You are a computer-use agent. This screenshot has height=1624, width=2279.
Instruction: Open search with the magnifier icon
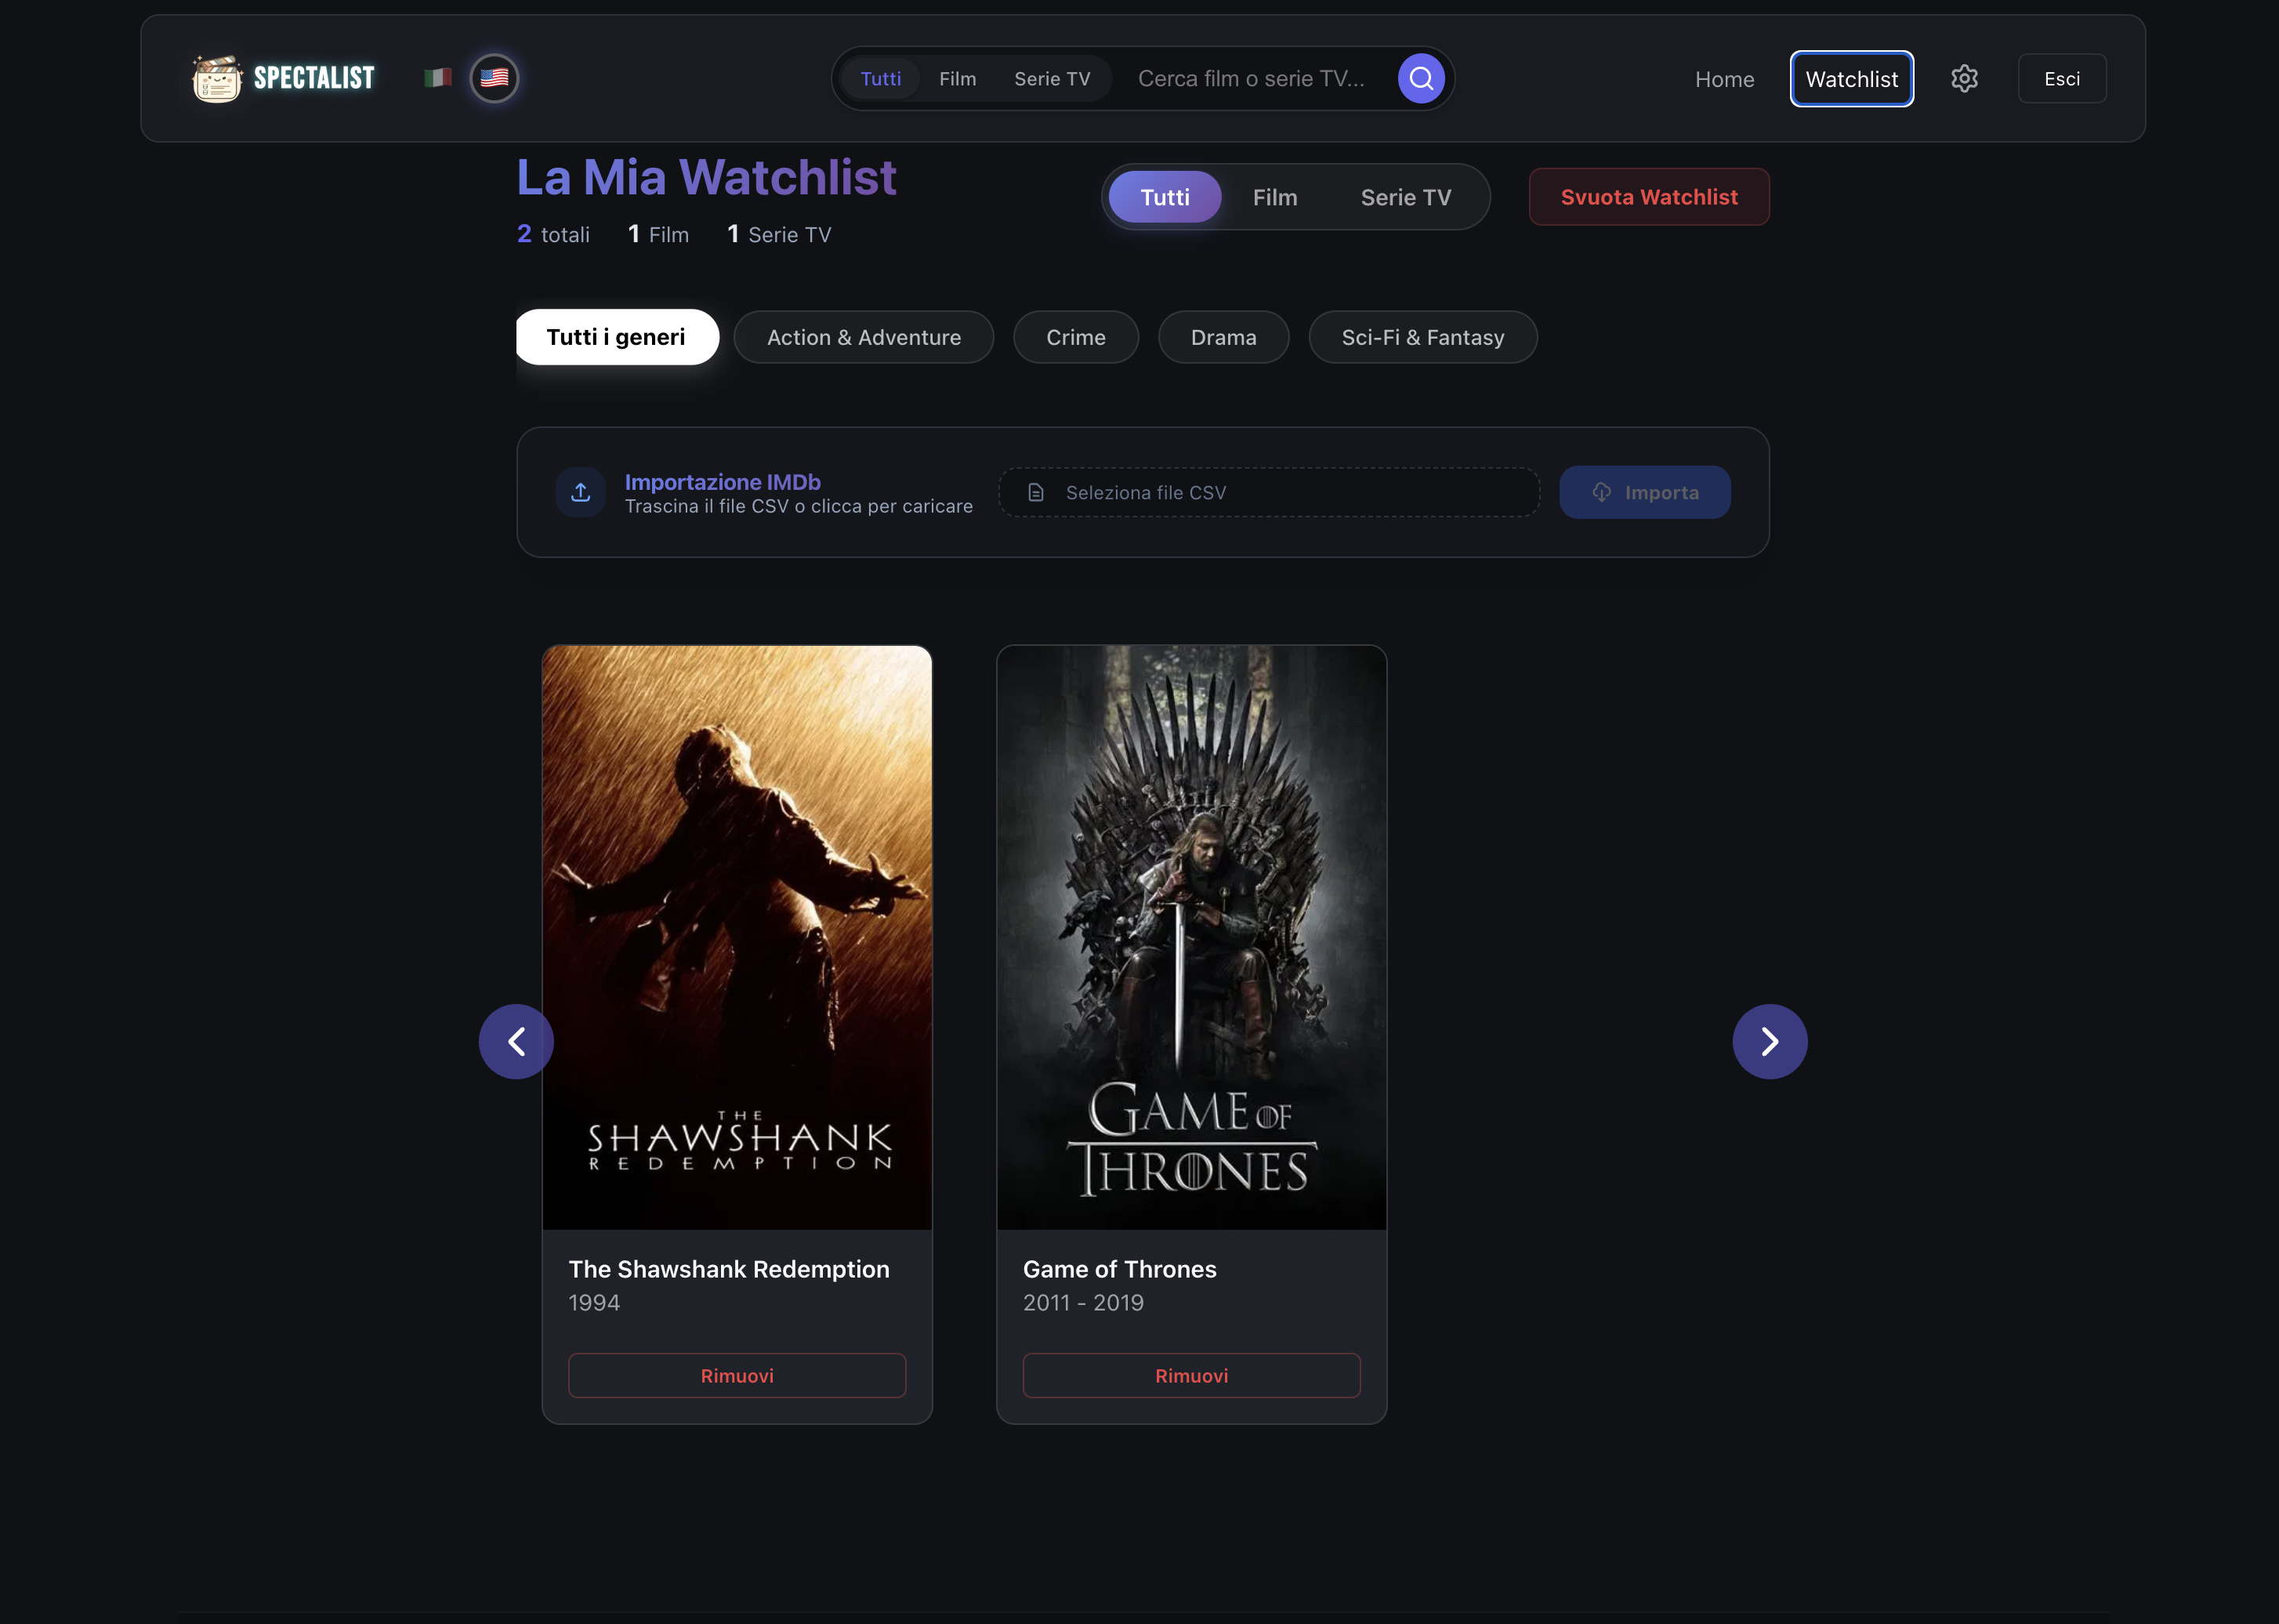point(1421,77)
